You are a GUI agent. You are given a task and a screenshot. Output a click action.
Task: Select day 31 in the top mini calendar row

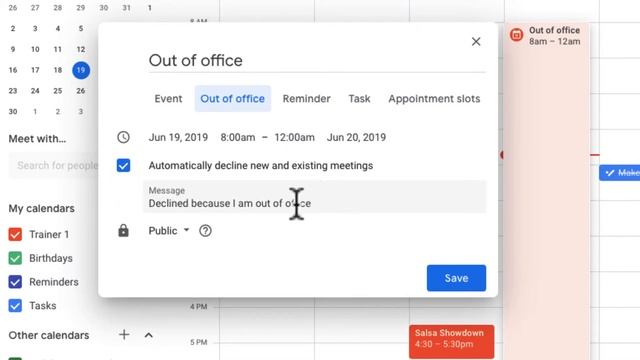click(127, 8)
